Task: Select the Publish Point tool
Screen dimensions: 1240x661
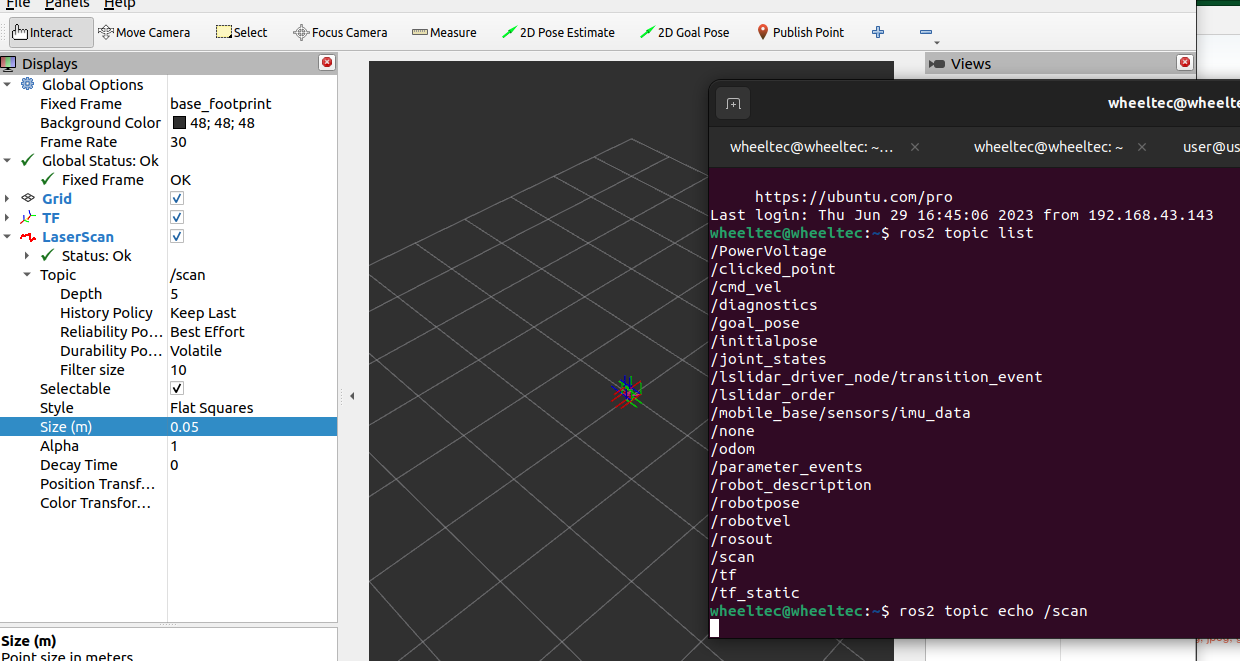Action: coord(800,32)
